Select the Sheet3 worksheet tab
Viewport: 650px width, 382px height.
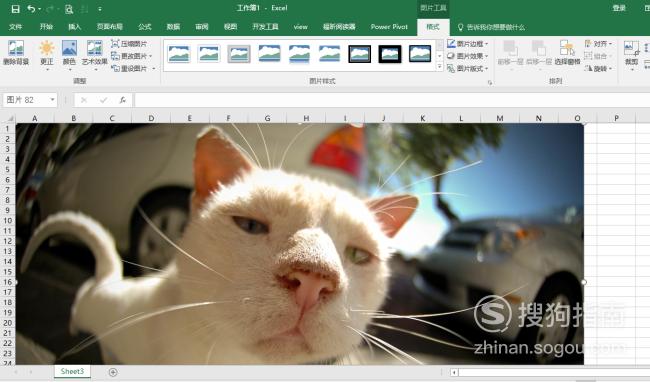[x=72, y=371]
